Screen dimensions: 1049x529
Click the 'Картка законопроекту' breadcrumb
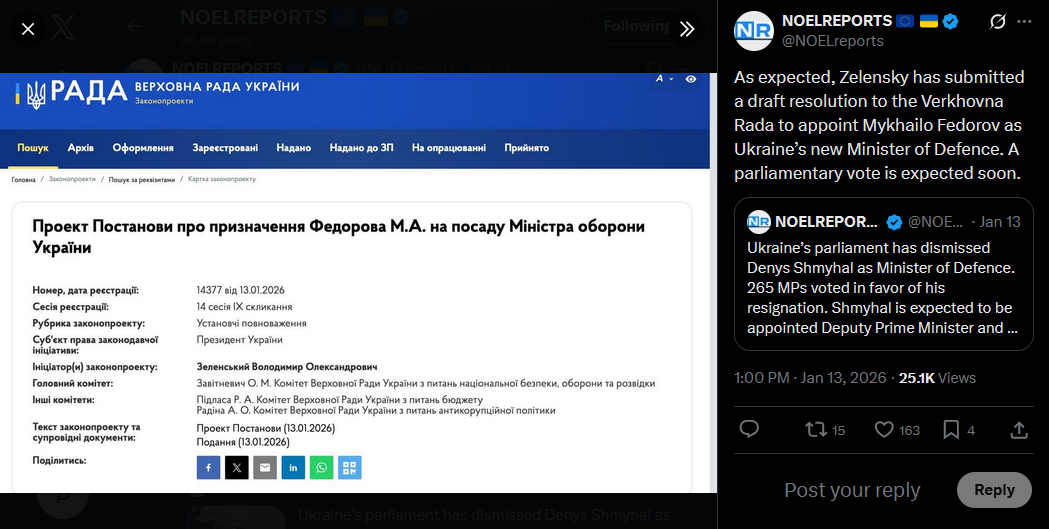(x=222, y=179)
